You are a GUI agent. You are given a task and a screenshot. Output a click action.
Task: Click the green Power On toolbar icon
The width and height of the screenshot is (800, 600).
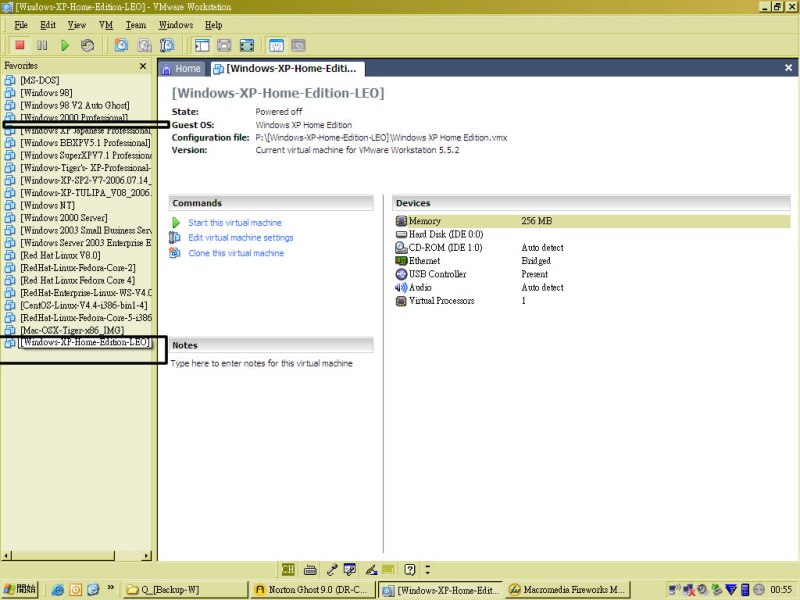coord(65,45)
